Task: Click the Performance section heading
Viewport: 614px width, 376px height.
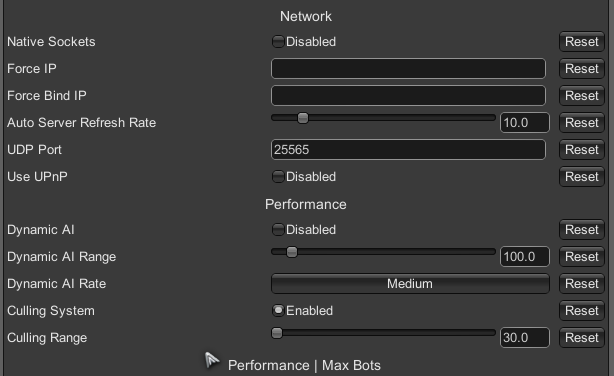Action: 306,204
